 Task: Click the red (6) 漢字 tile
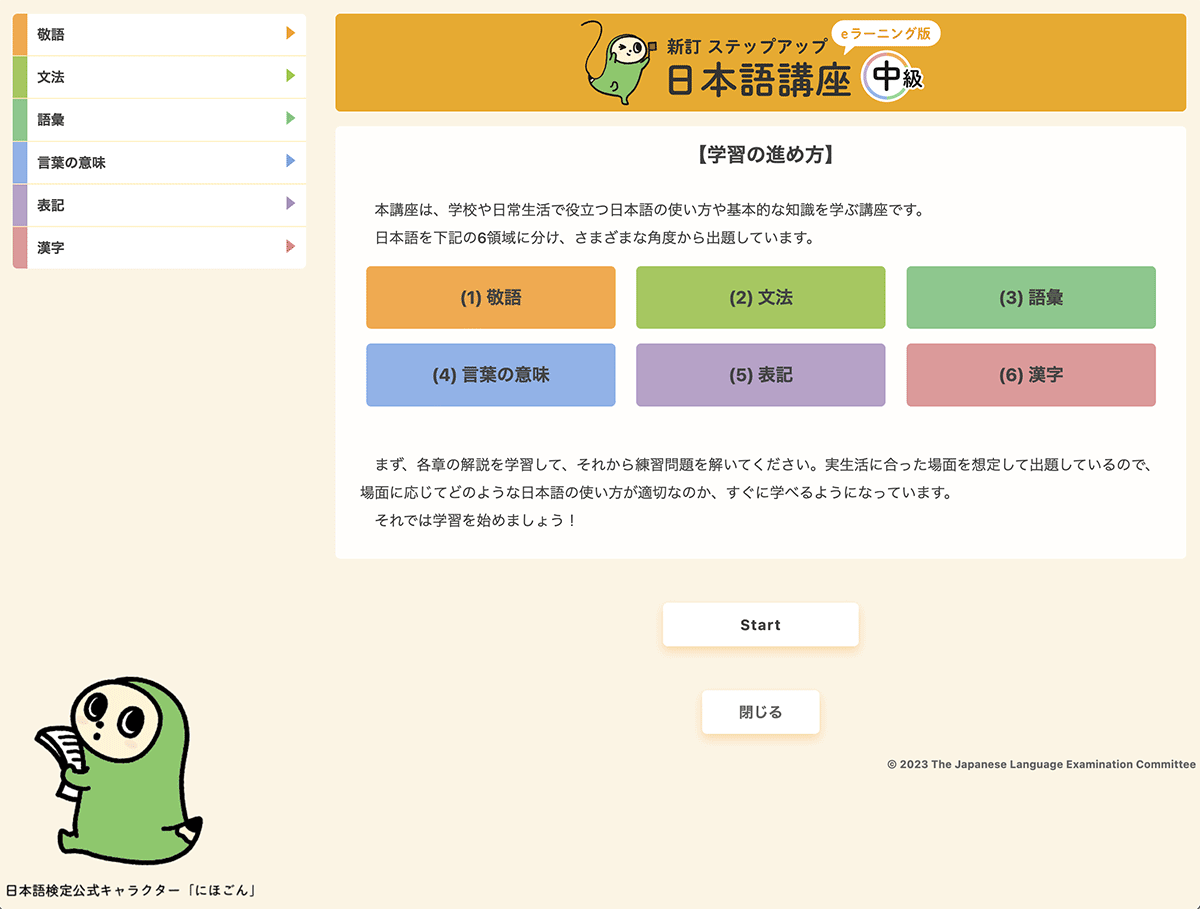(x=1030, y=375)
